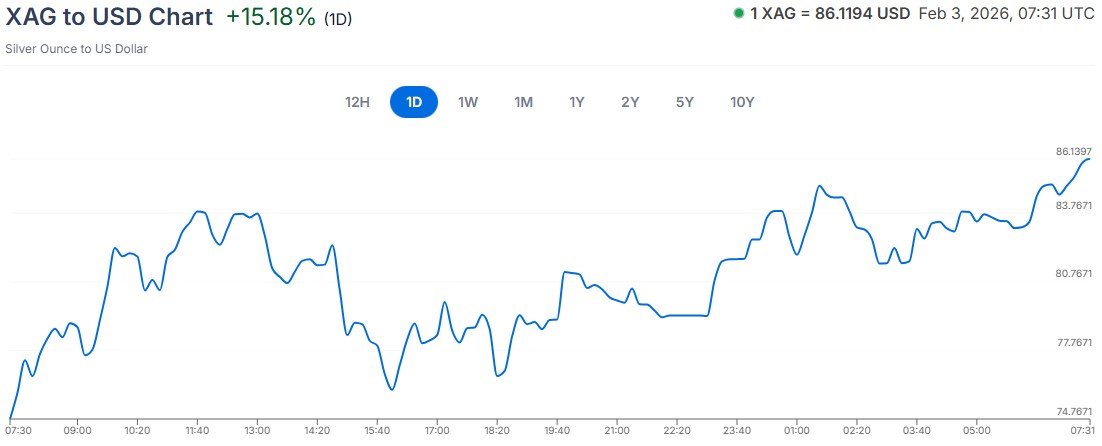Click the chart line's final peak point
Screen dimensions: 1102x446
point(1089,159)
